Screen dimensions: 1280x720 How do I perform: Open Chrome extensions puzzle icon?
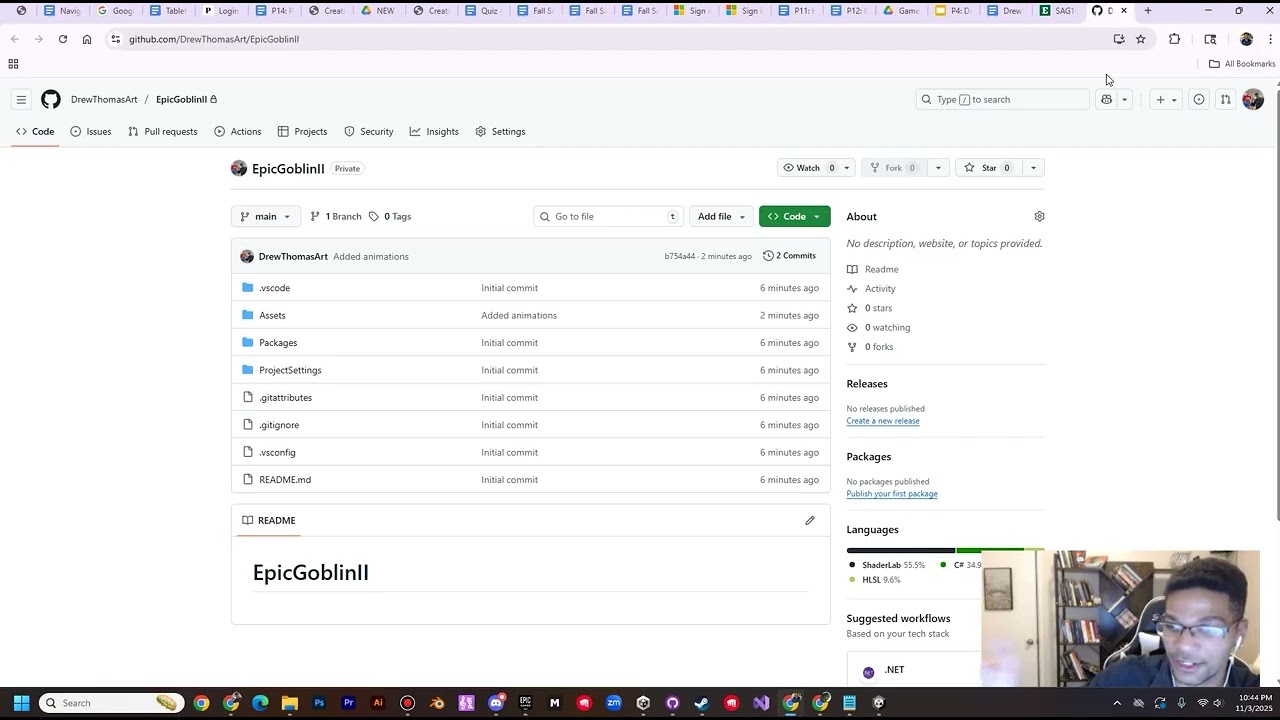tap(1174, 39)
